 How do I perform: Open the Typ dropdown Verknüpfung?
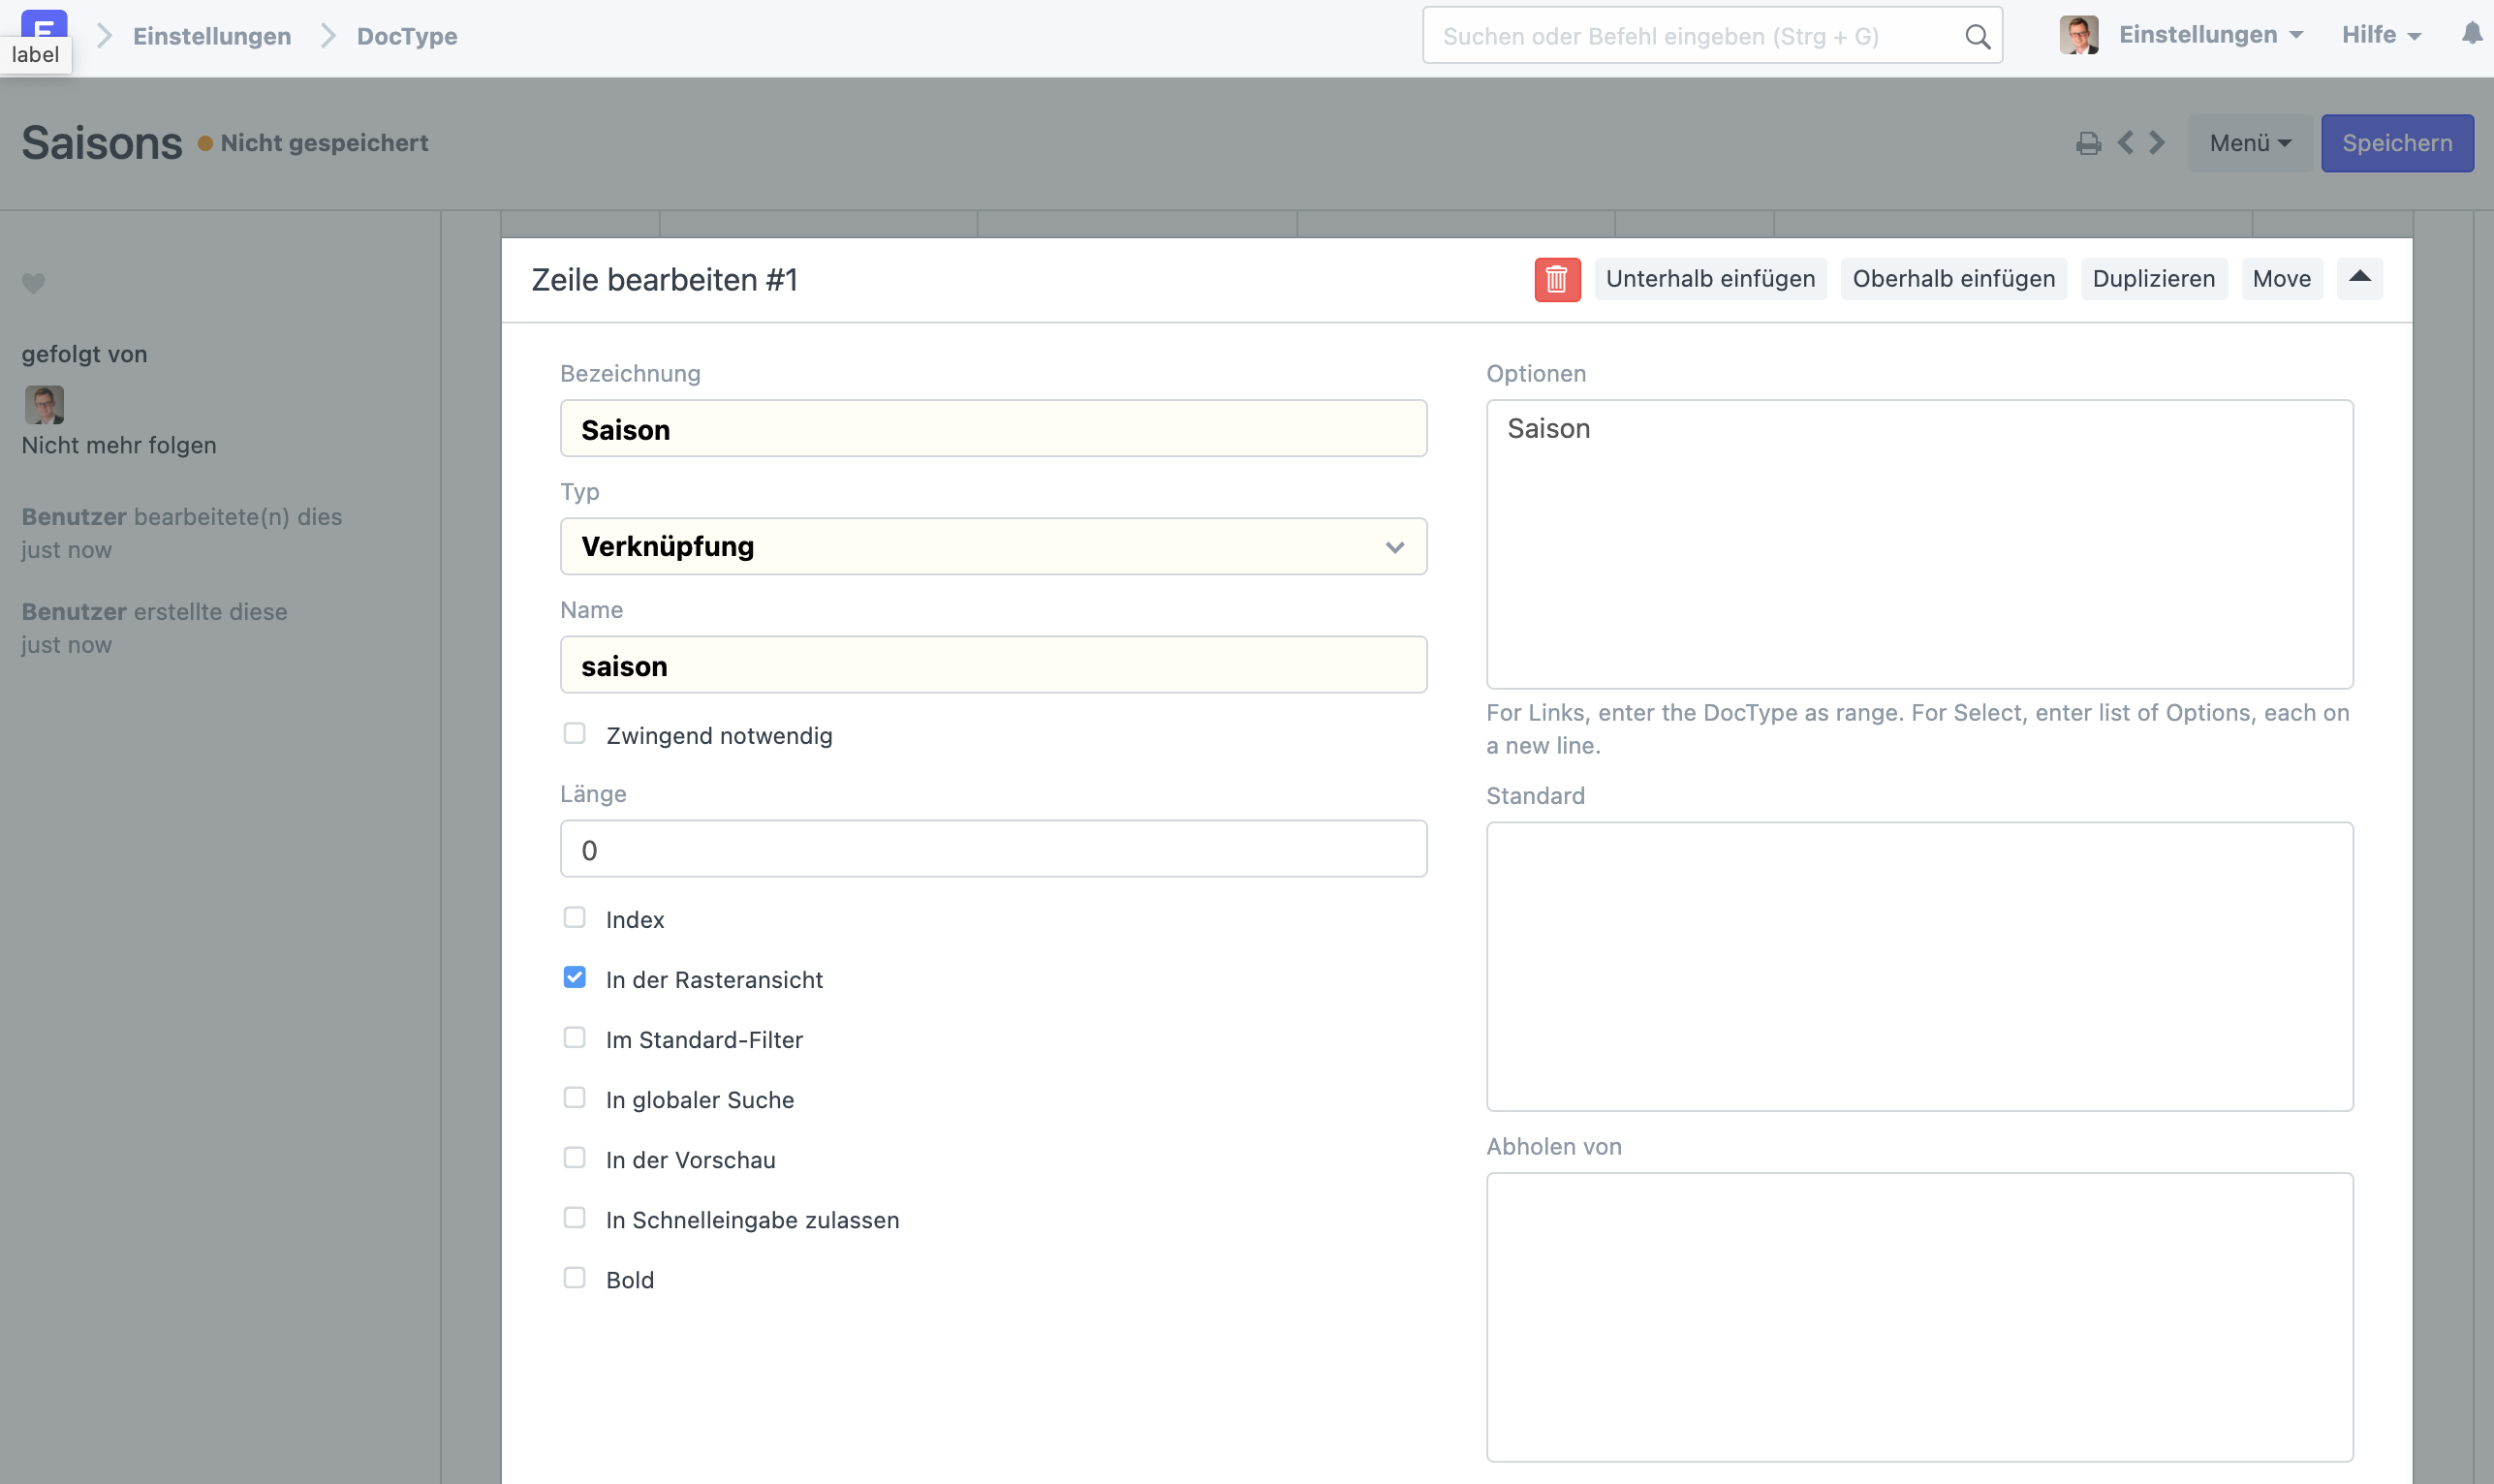(x=993, y=546)
